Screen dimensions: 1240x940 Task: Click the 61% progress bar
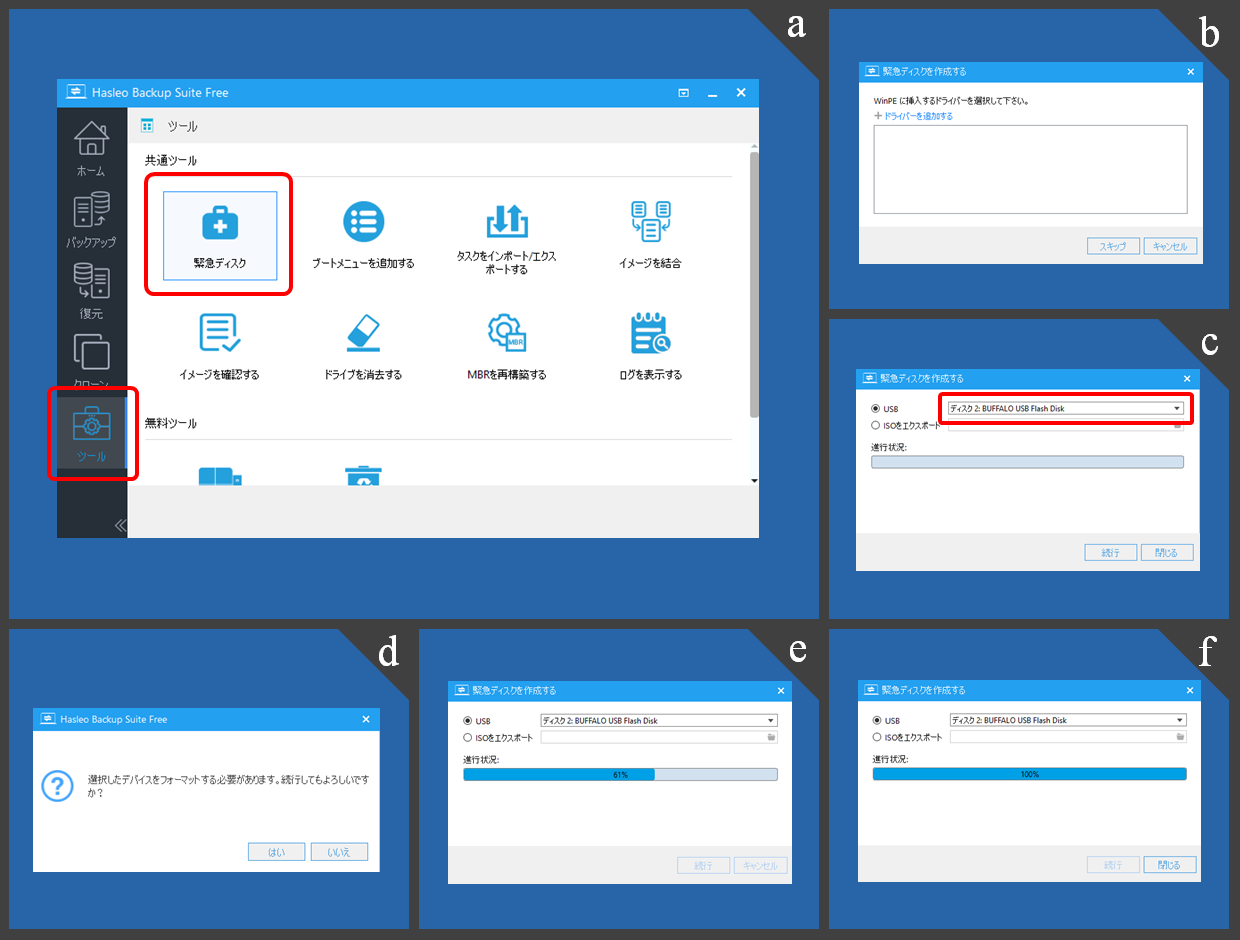620,775
